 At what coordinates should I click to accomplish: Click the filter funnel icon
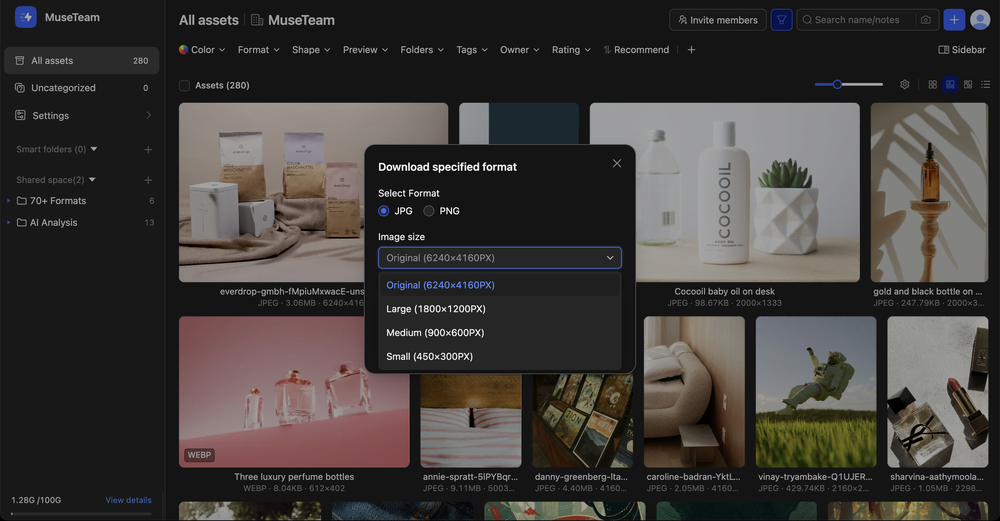click(781, 20)
